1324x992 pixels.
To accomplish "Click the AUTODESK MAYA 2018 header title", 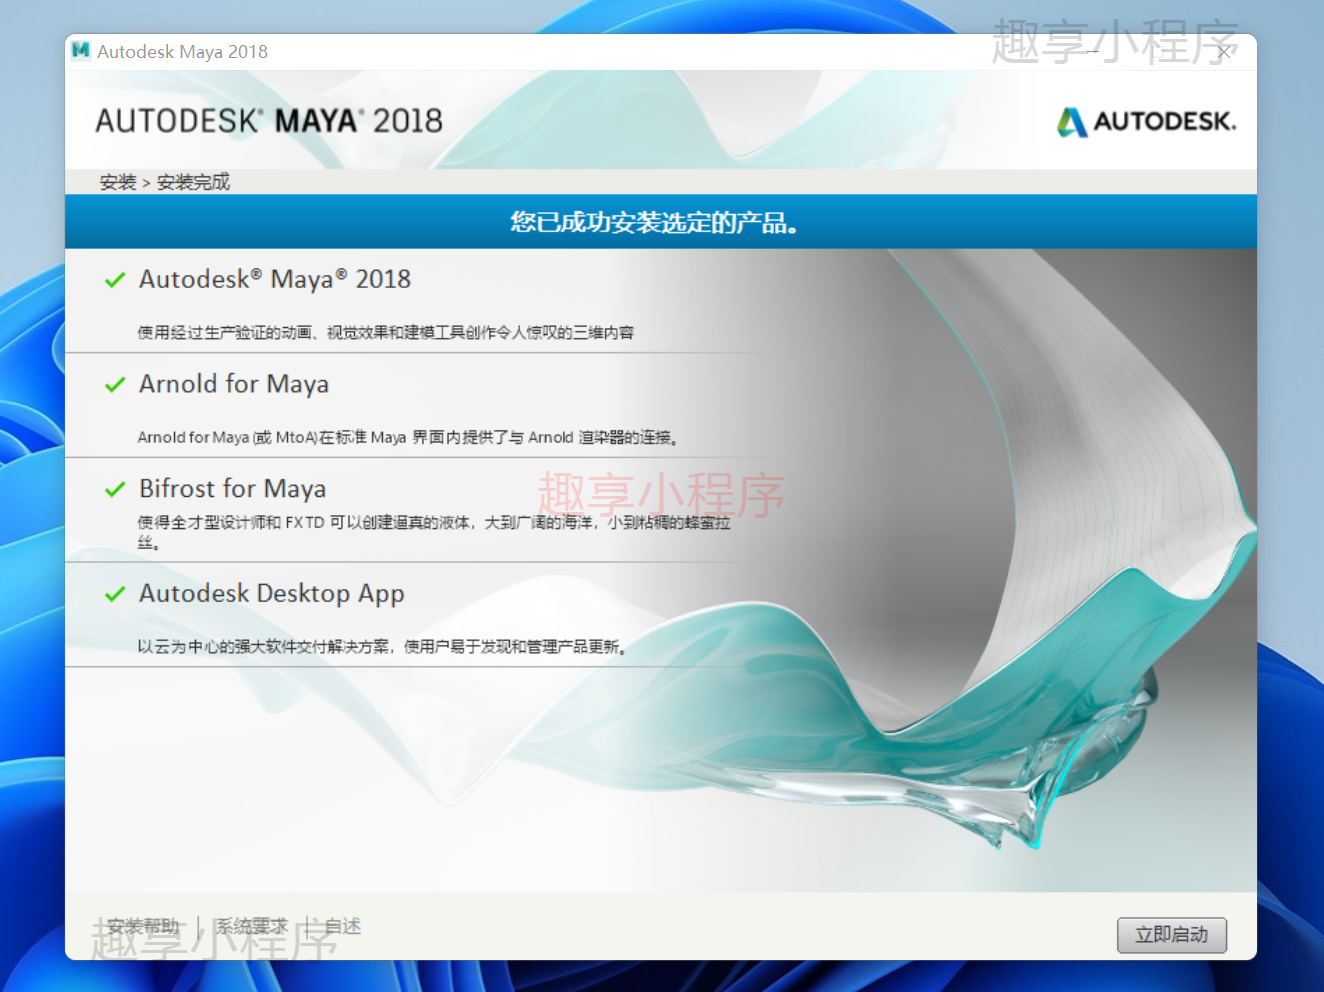I will pyautogui.click(x=269, y=121).
